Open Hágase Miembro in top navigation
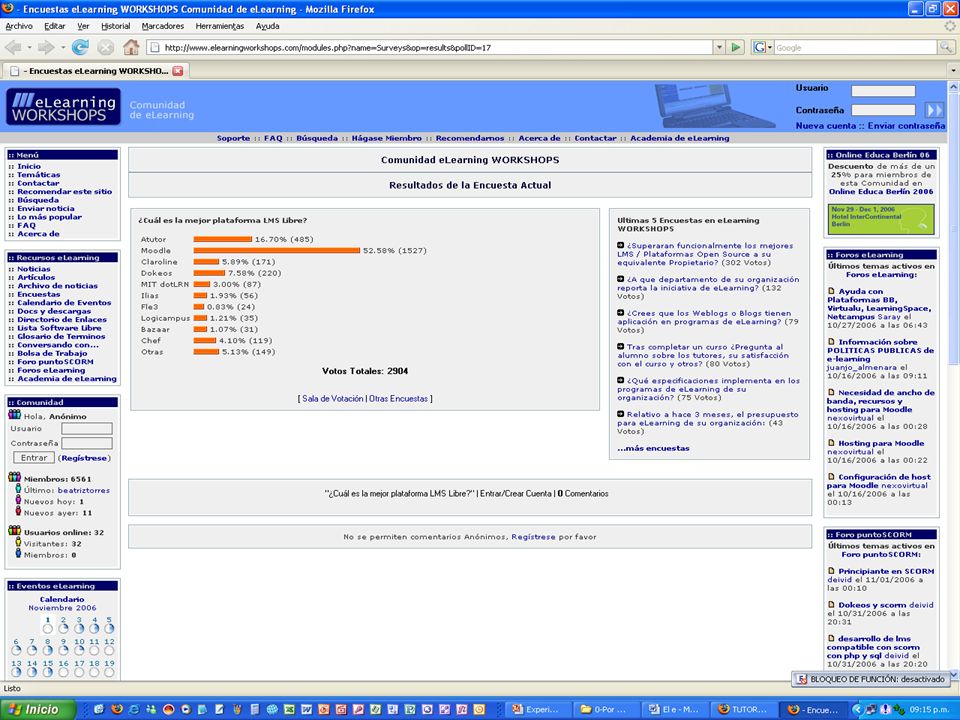 pyautogui.click(x=386, y=138)
